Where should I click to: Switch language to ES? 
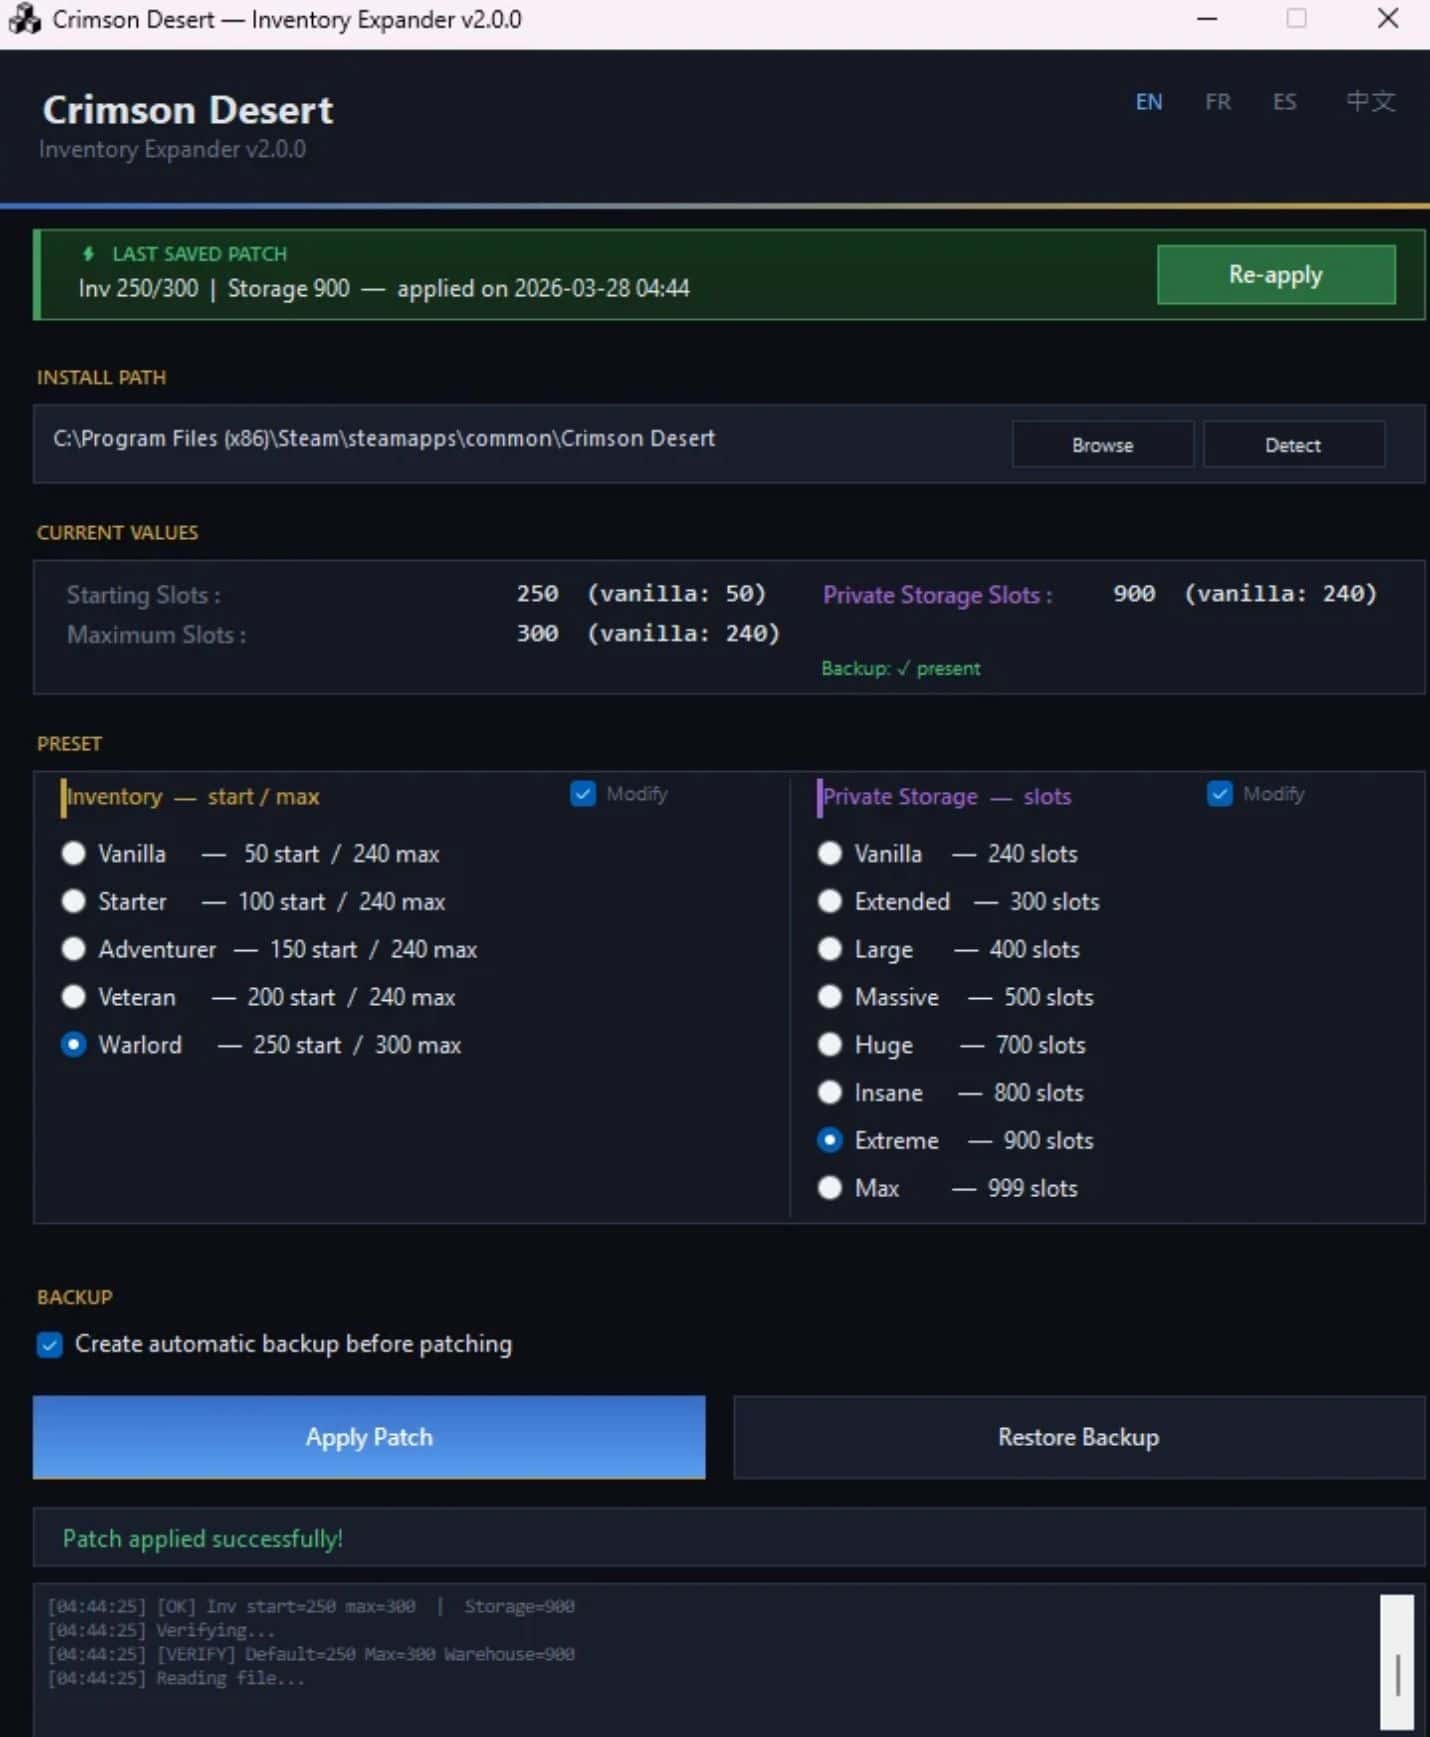tap(1284, 102)
